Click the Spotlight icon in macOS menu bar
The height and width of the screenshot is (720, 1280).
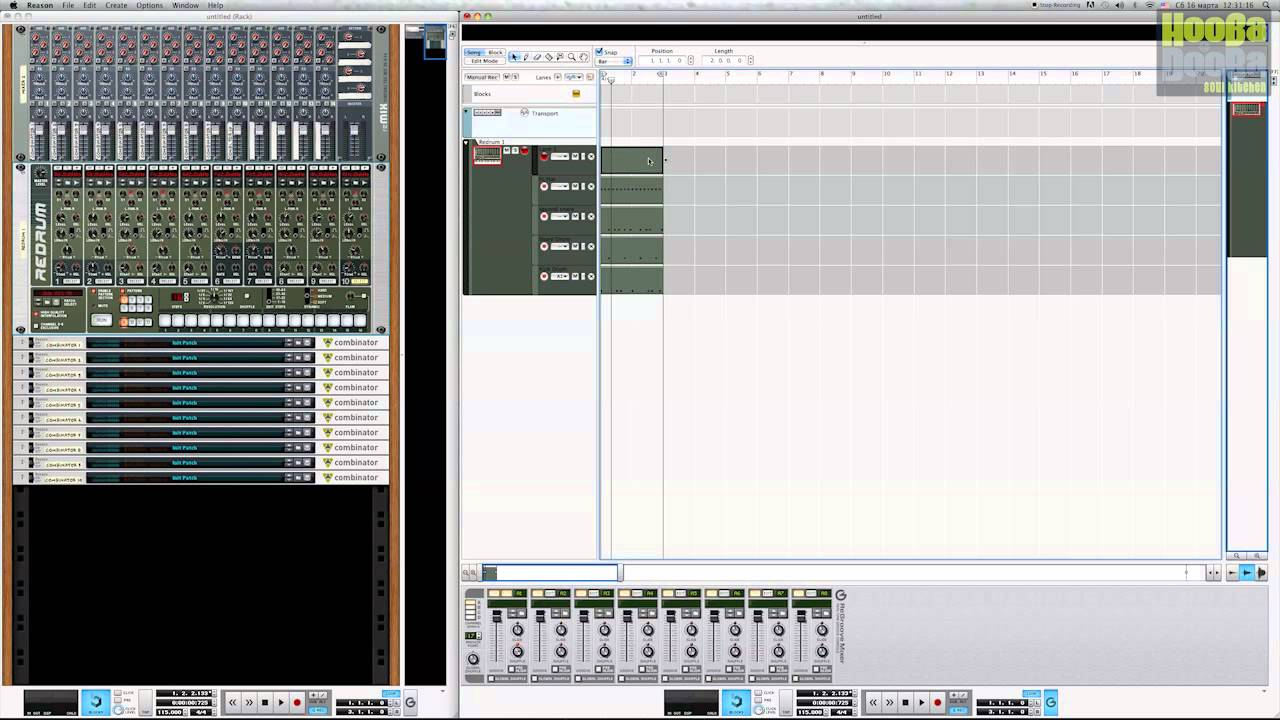(1266, 5)
